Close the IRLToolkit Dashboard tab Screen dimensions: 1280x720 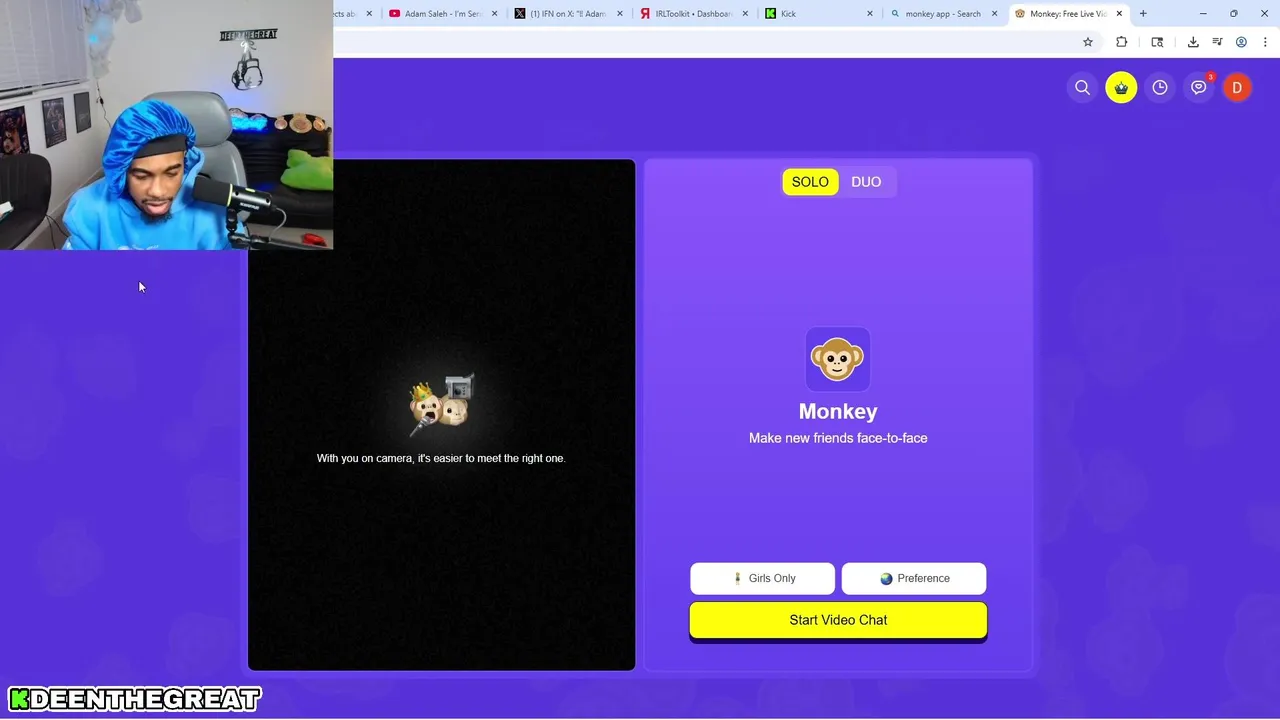(x=745, y=14)
